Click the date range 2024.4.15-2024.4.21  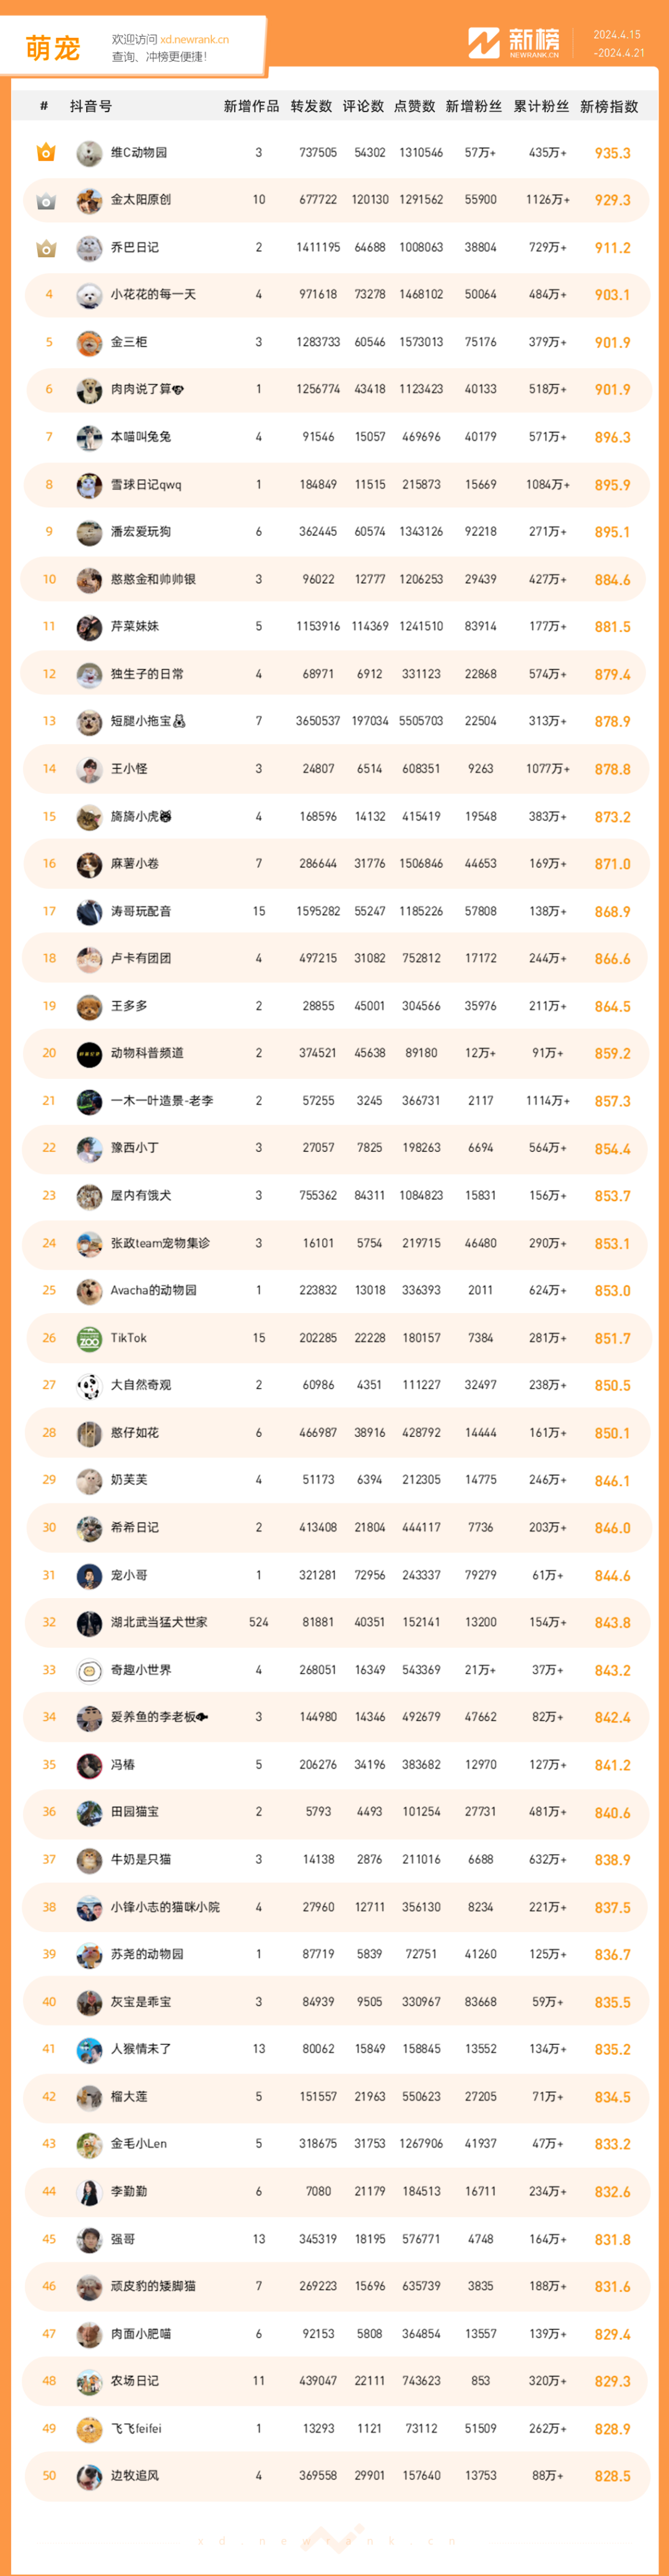click(618, 44)
